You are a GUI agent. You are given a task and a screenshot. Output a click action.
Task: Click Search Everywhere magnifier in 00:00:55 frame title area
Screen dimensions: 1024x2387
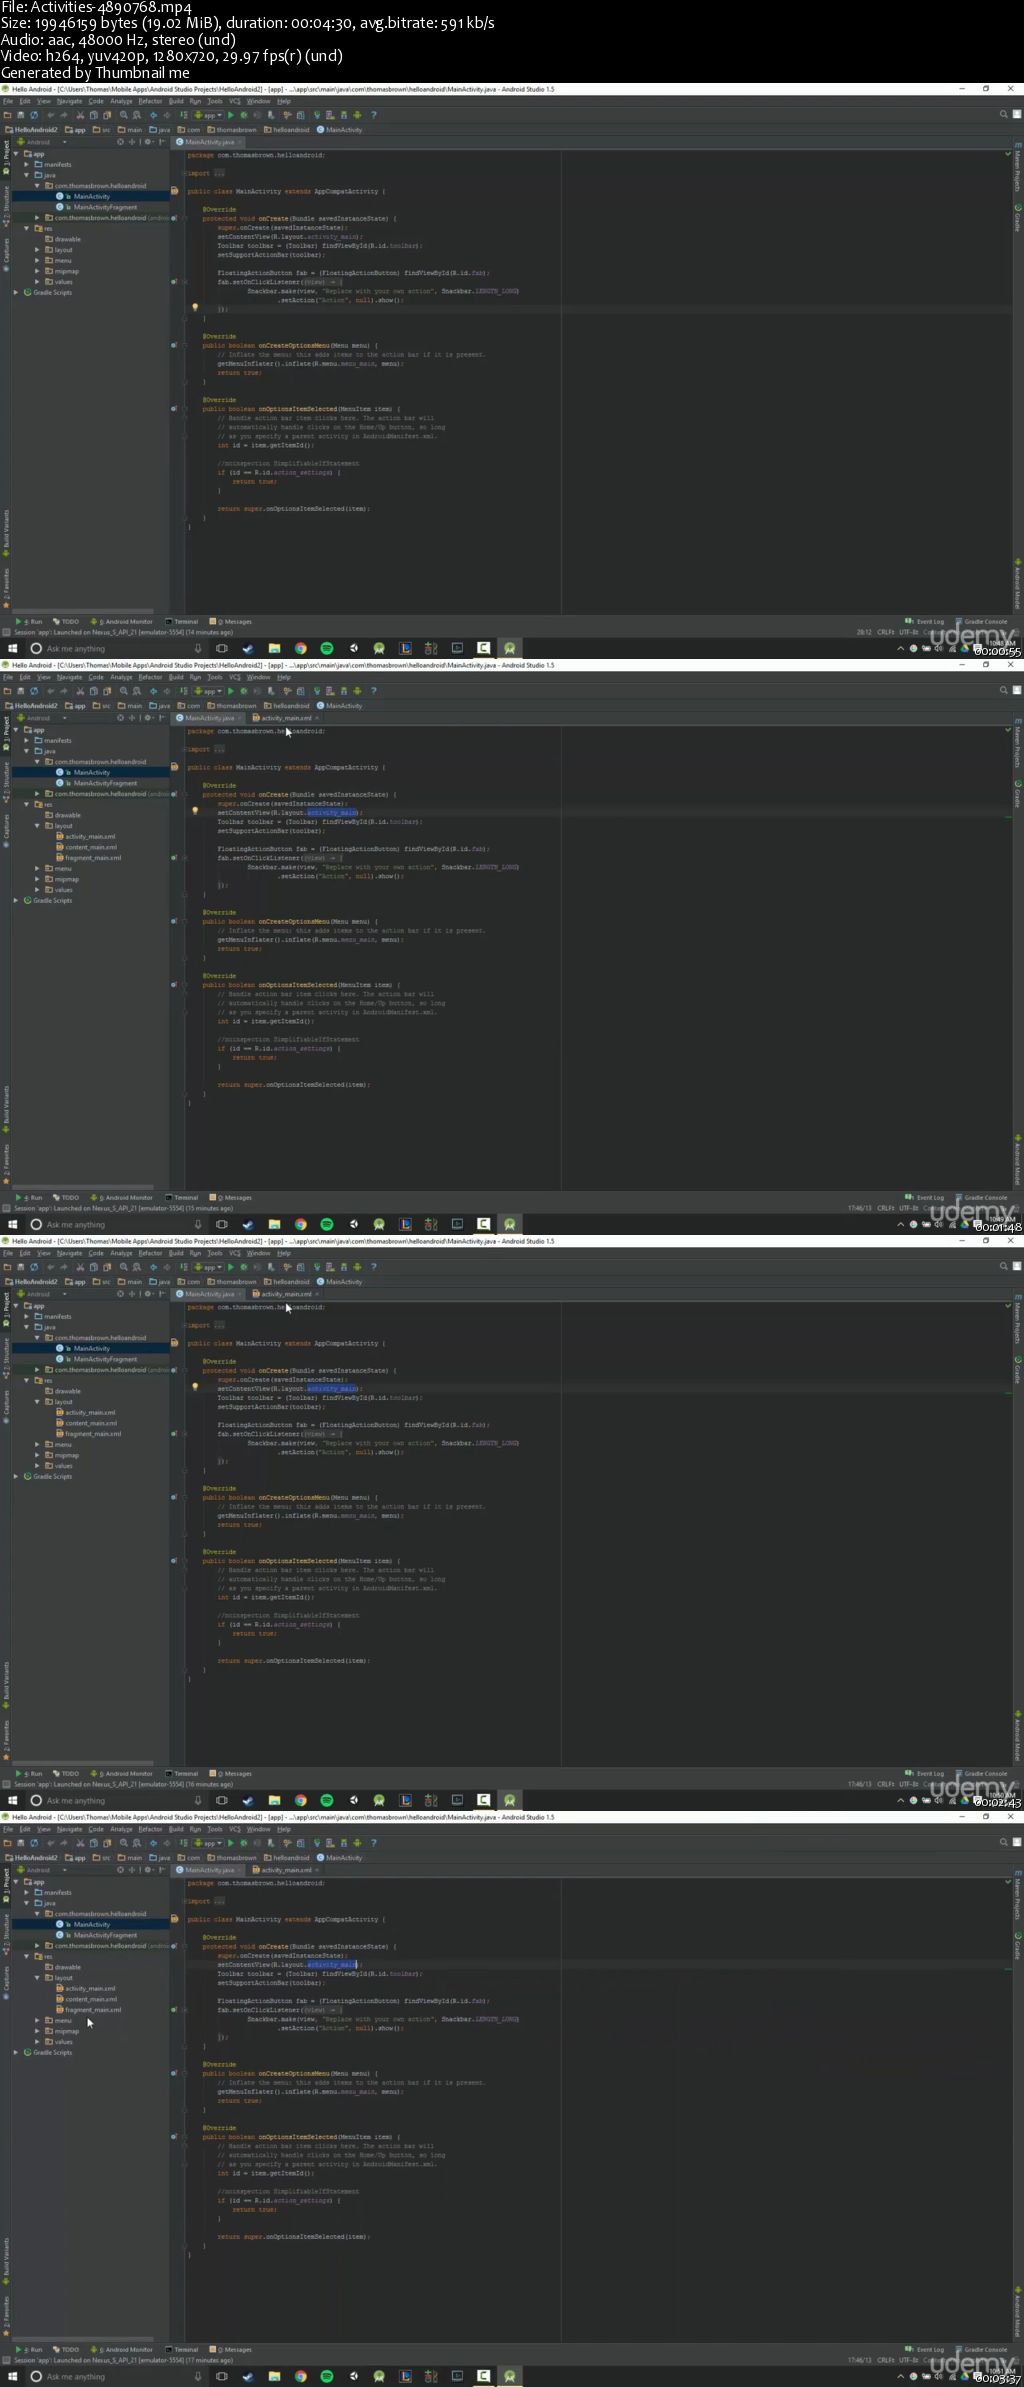point(1004,115)
